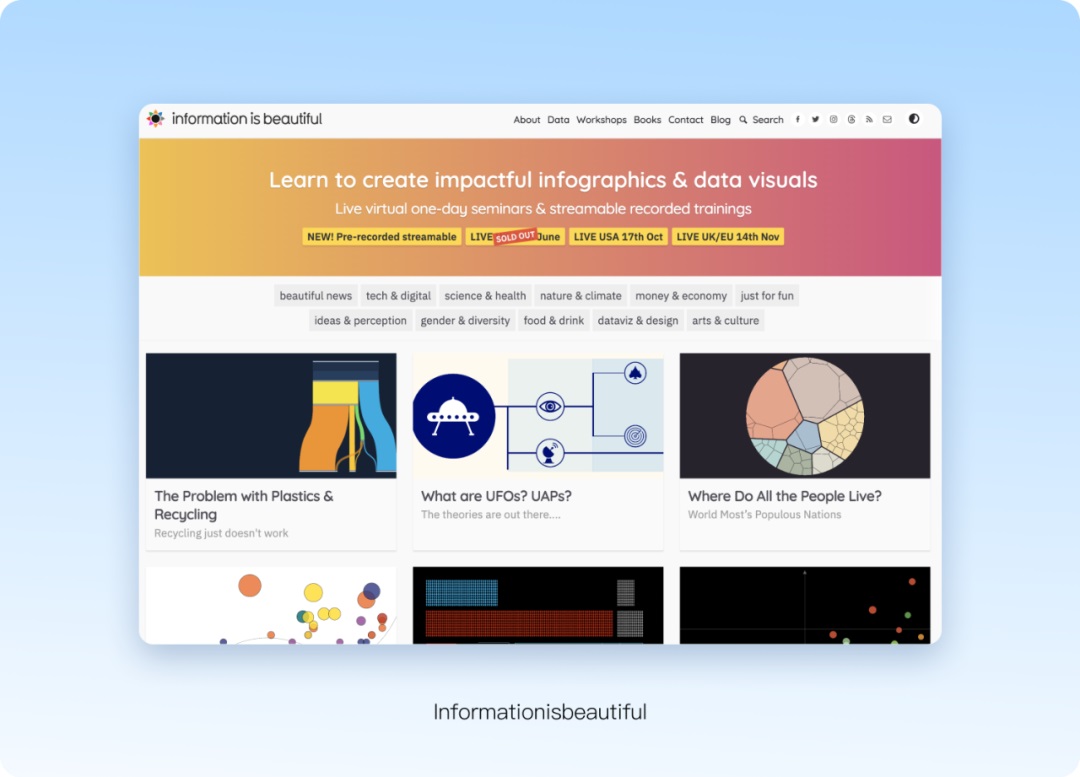Image resolution: width=1080 pixels, height=777 pixels.
Task: Click the email envelope icon
Action: tap(887, 119)
